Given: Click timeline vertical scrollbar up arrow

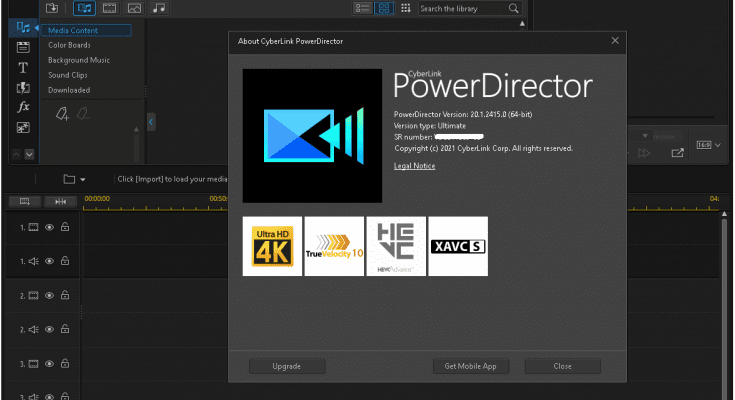Looking at the screenshot, I should point(724,214).
